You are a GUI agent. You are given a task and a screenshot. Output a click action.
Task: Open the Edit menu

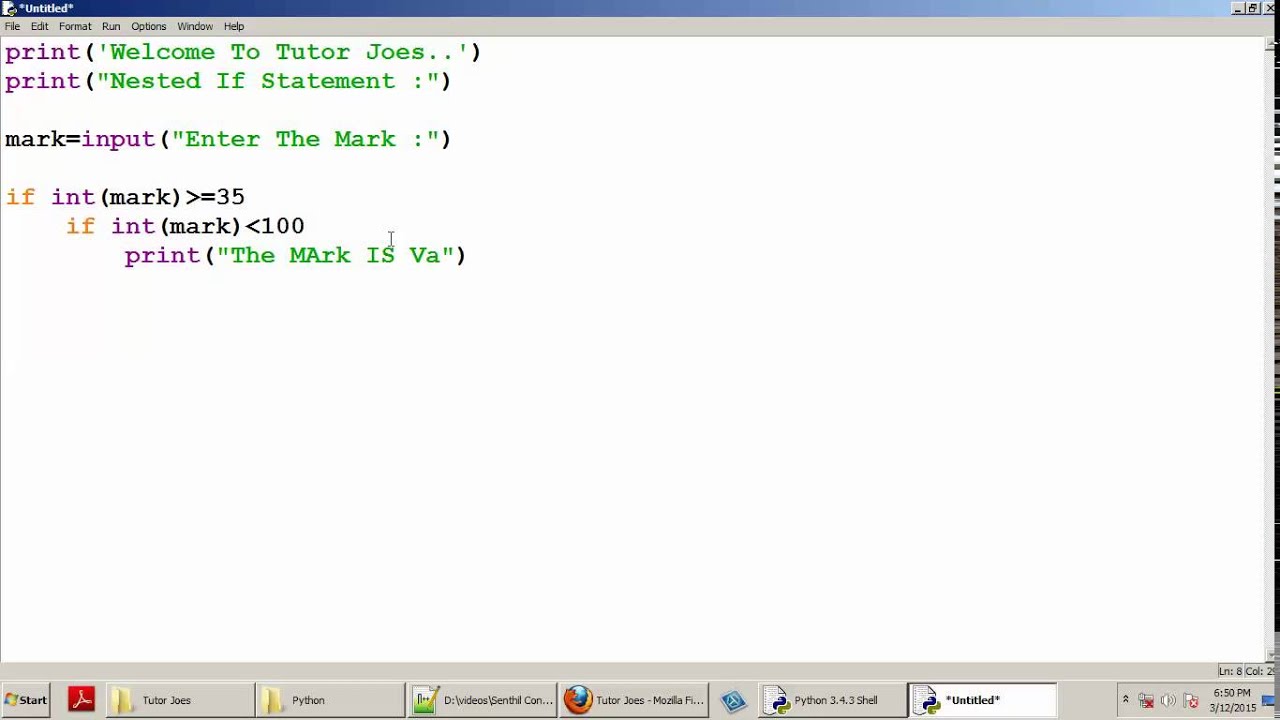click(x=39, y=26)
